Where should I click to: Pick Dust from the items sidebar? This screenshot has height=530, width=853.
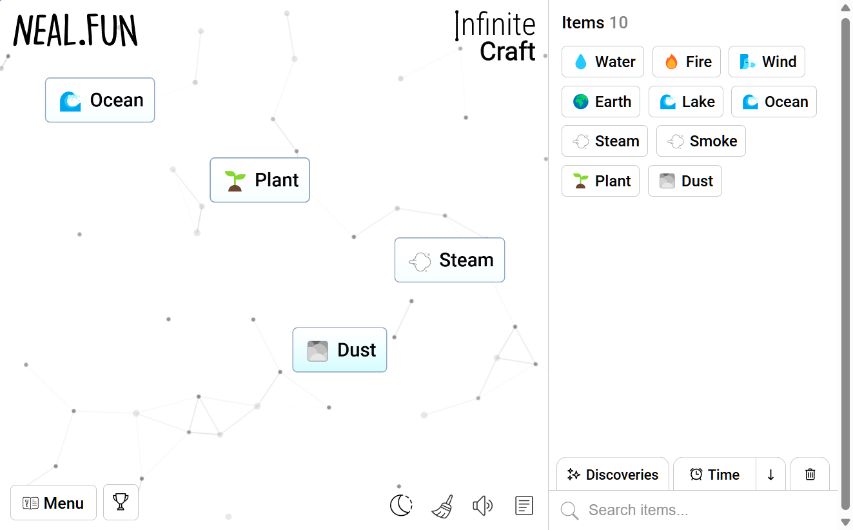tap(685, 181)
